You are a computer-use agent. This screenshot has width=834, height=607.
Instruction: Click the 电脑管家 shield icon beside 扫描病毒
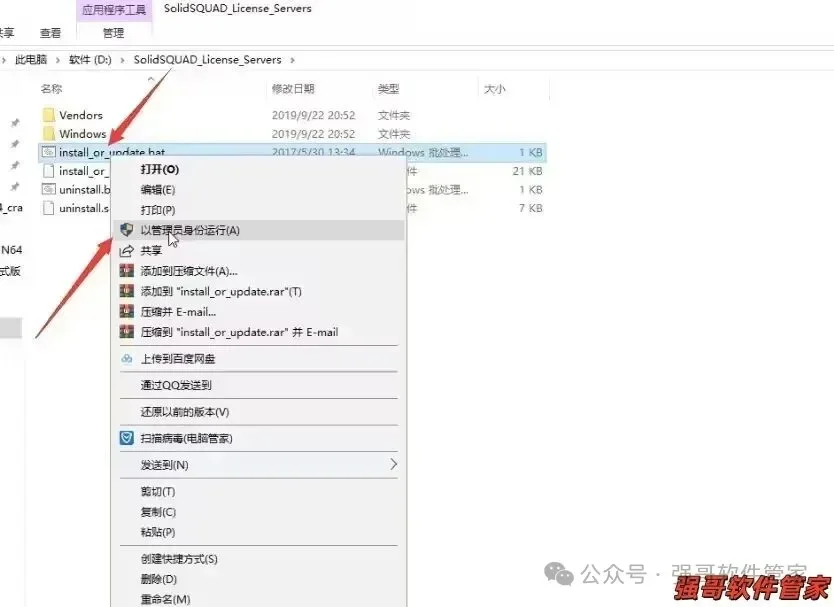[127, 438]
